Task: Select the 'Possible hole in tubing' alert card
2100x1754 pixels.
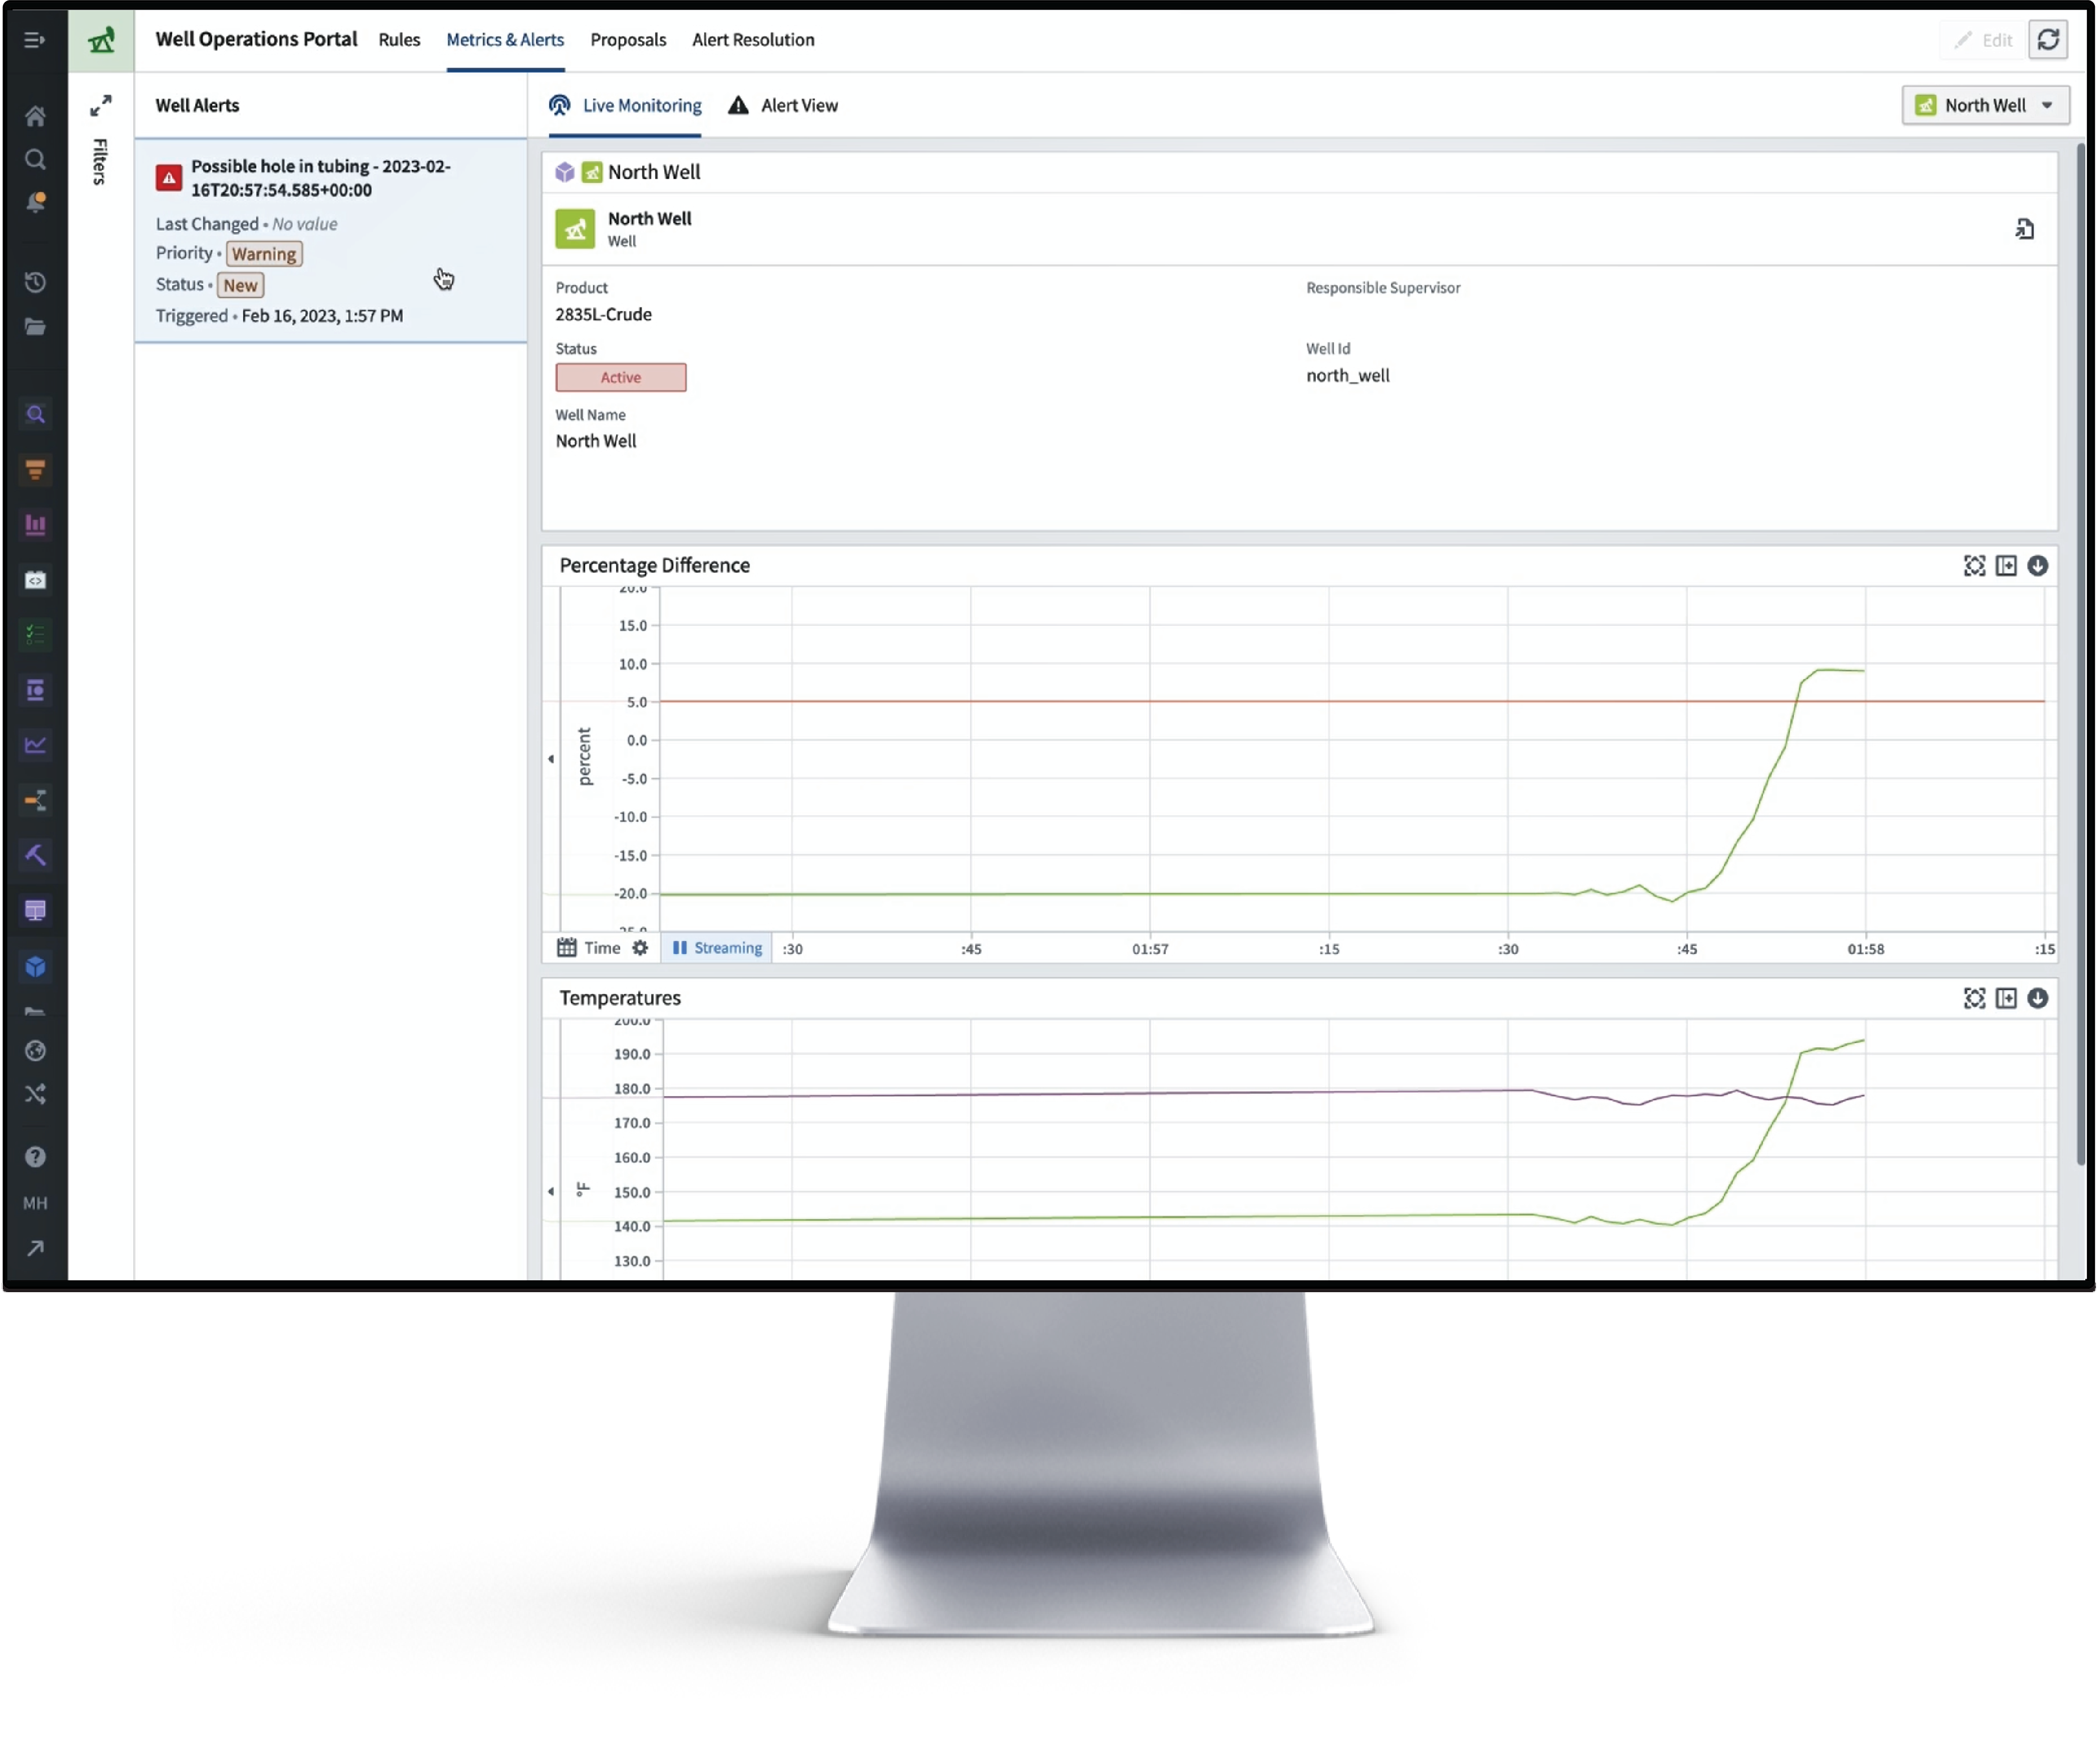Action: [330, 241]
